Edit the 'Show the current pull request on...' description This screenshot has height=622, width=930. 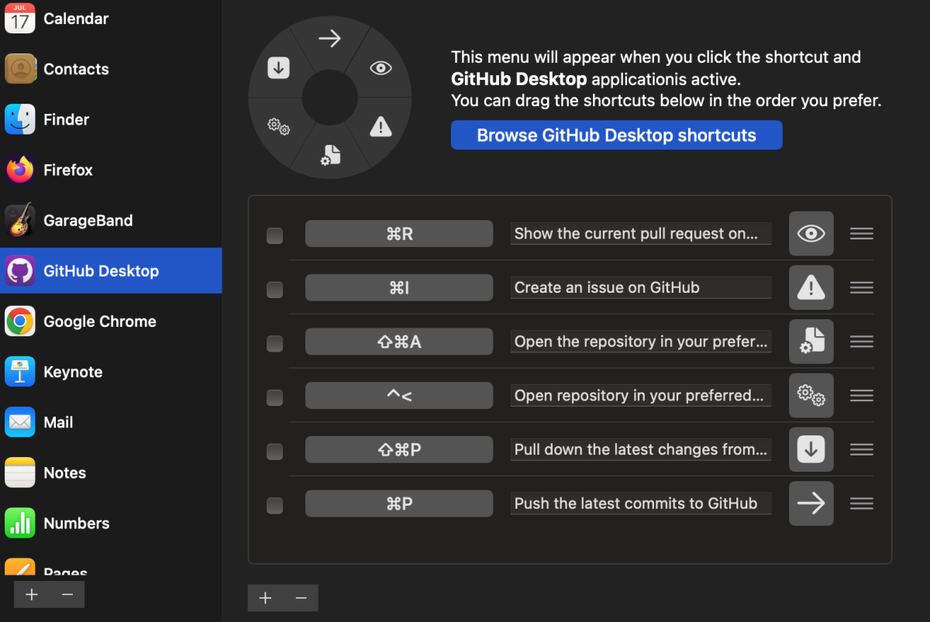(641, 234)
